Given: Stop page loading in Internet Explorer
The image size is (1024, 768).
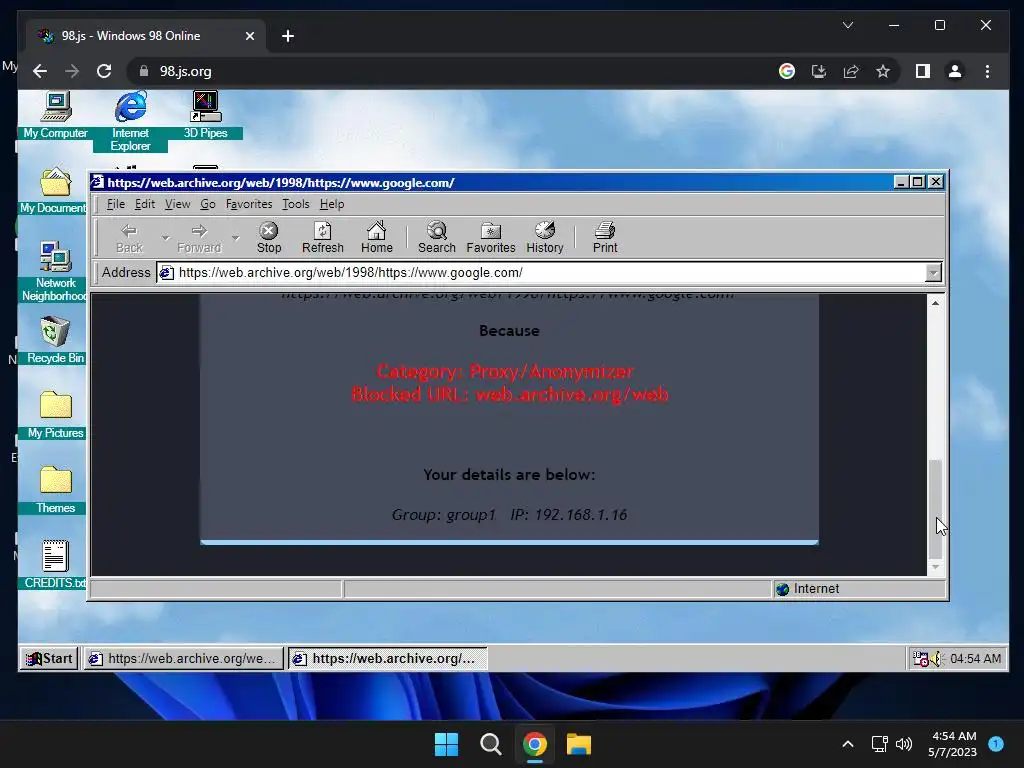Looking at the screenshot, I should [x=268, y=238].
